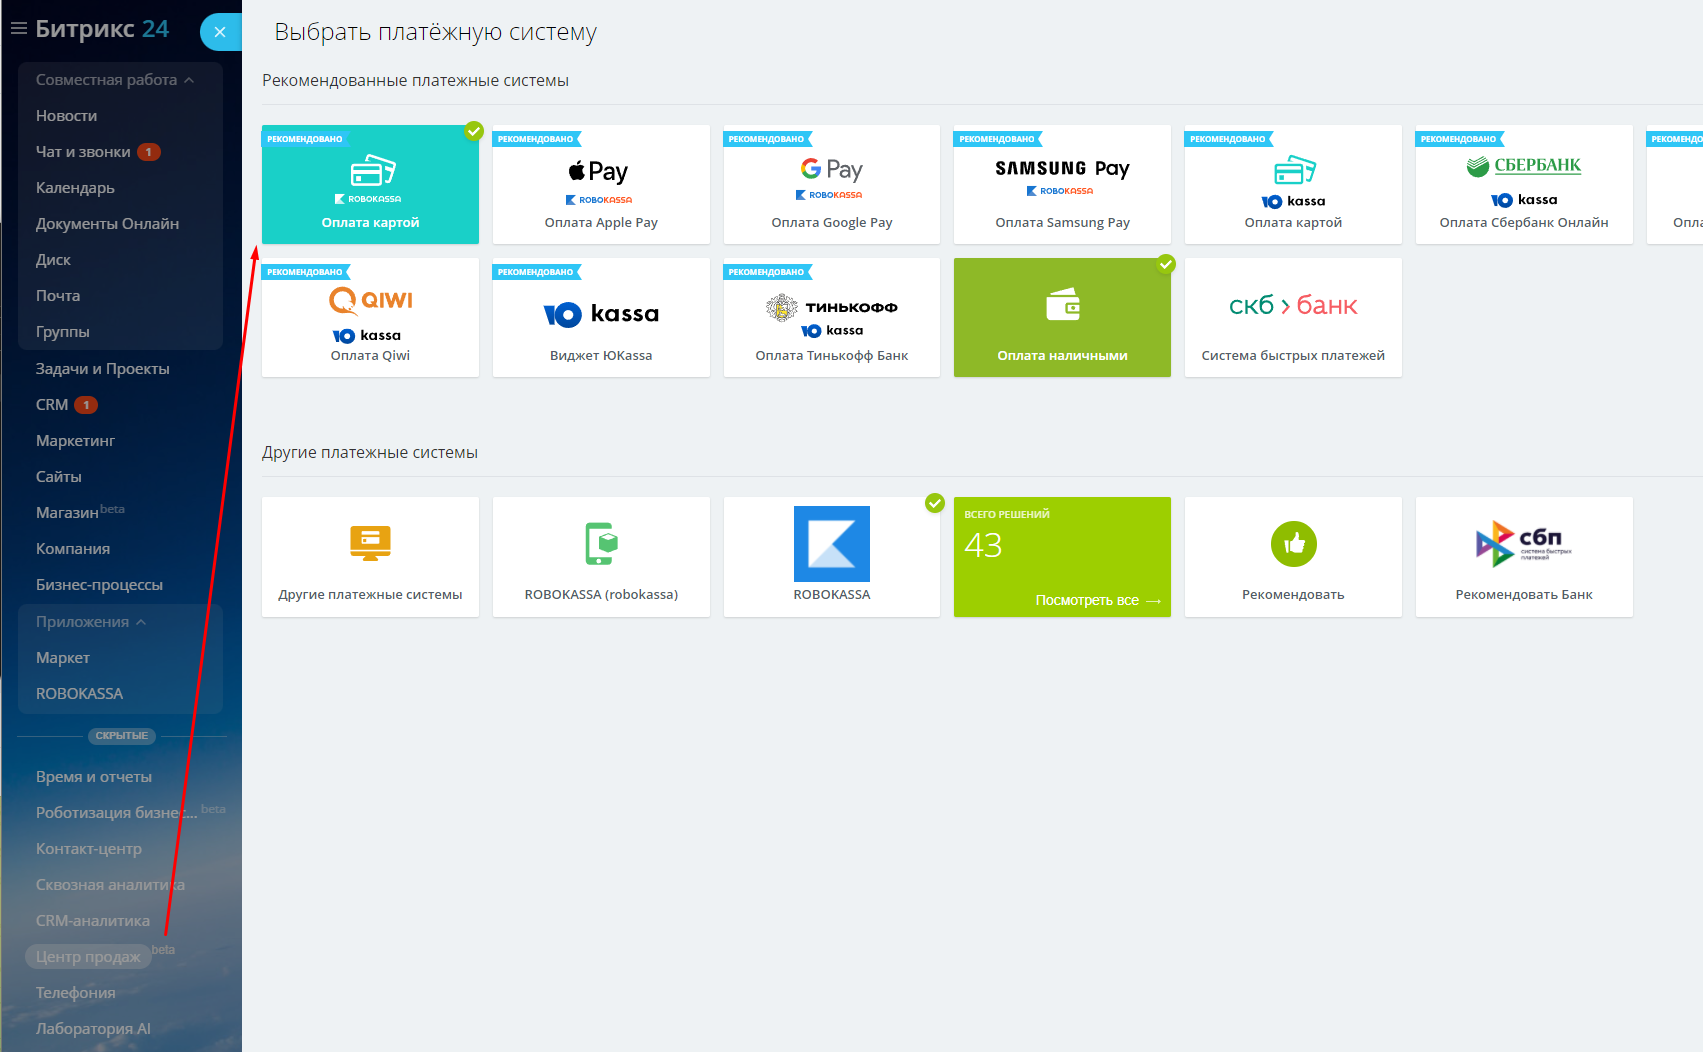Click the SBP logo to recommend a bank

click(x=1524, y=544)
